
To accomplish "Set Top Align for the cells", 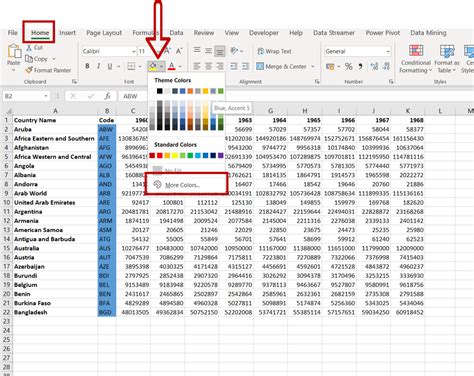I will [x=197, y=51].
